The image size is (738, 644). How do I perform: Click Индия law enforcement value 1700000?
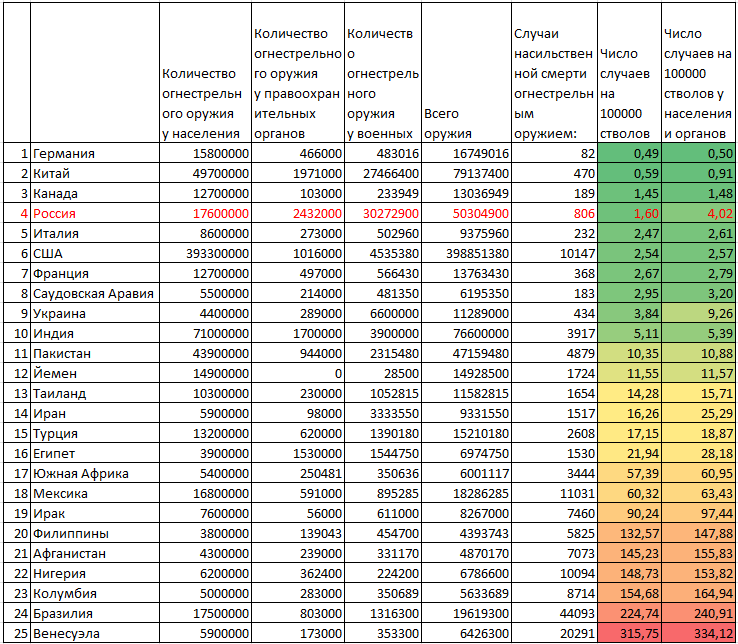[298, 334]
